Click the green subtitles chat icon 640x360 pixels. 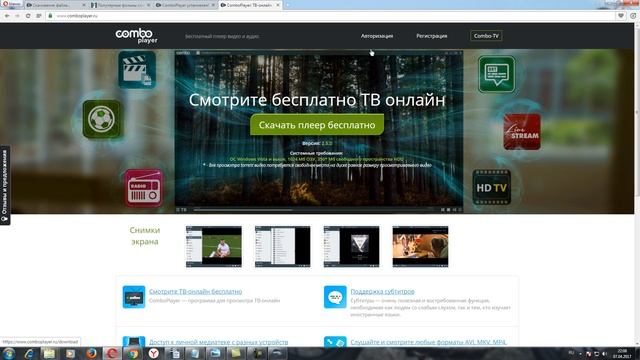tap(496, 74)
